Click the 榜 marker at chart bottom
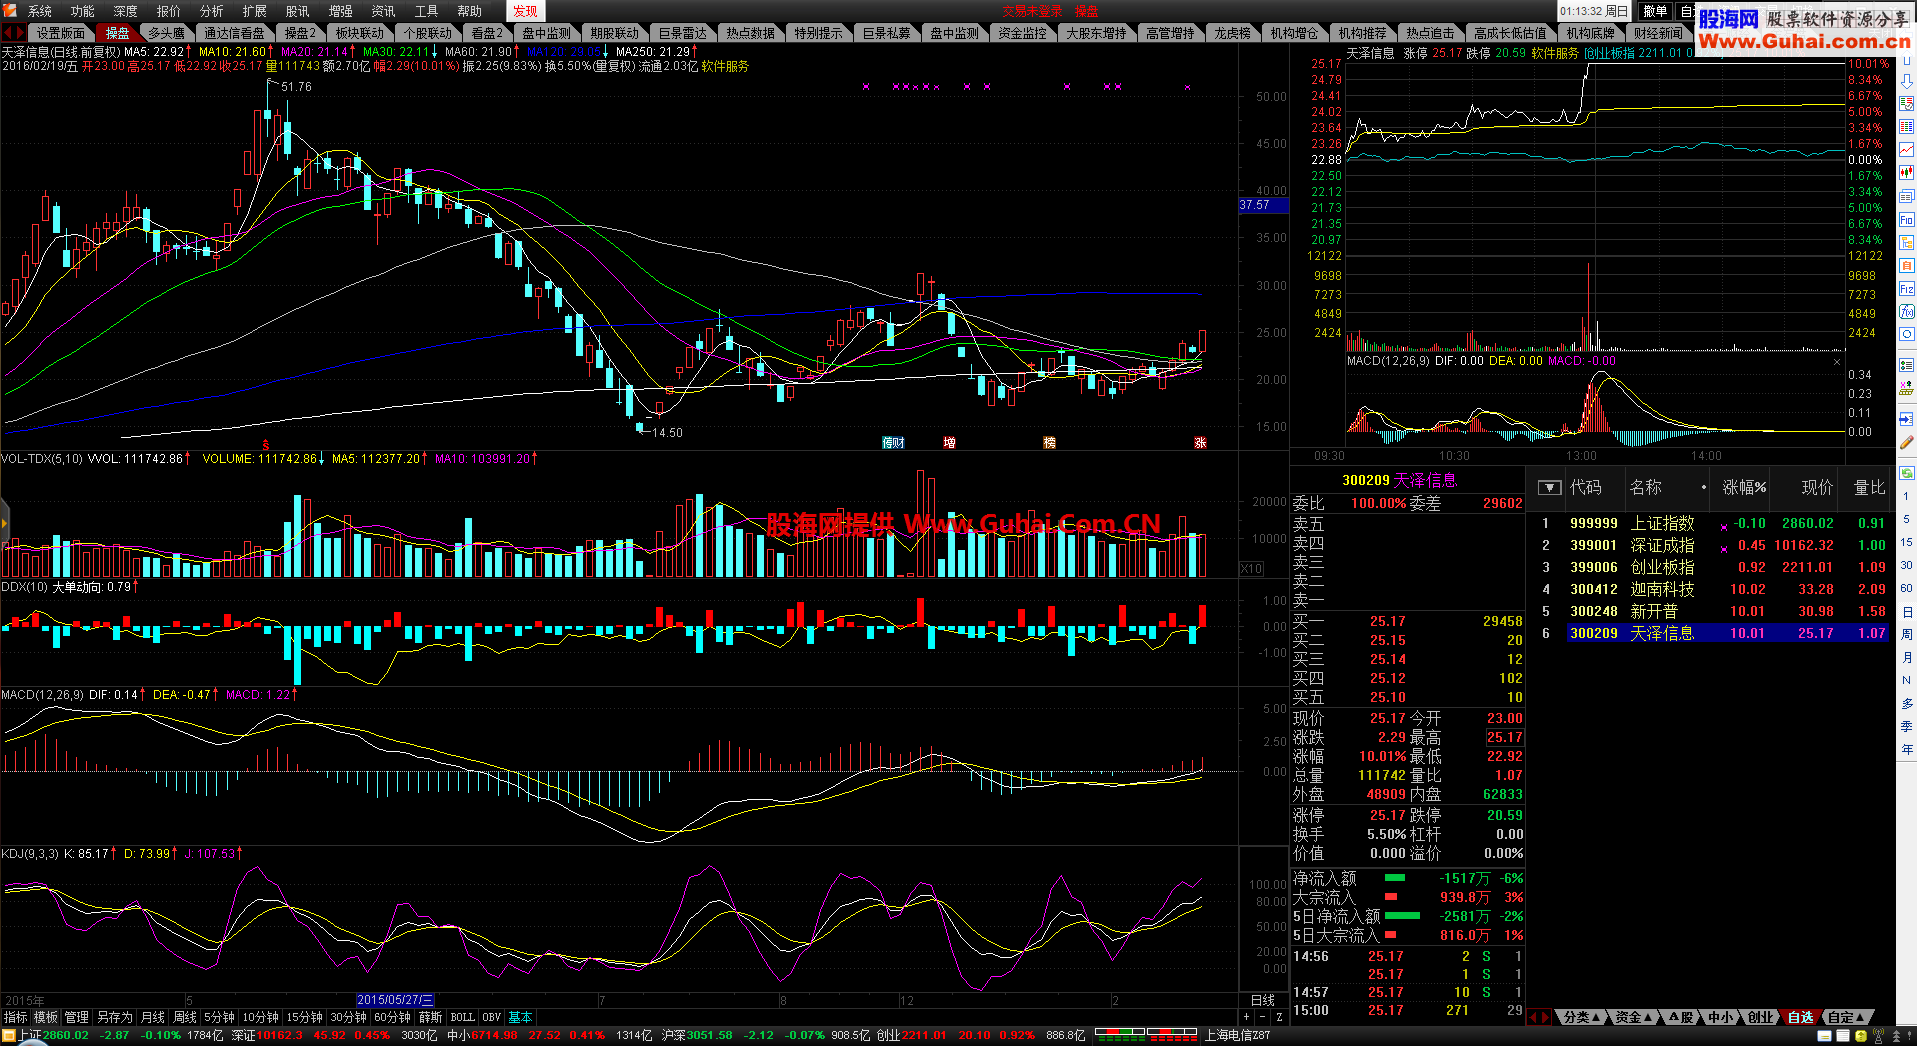 1049,442
